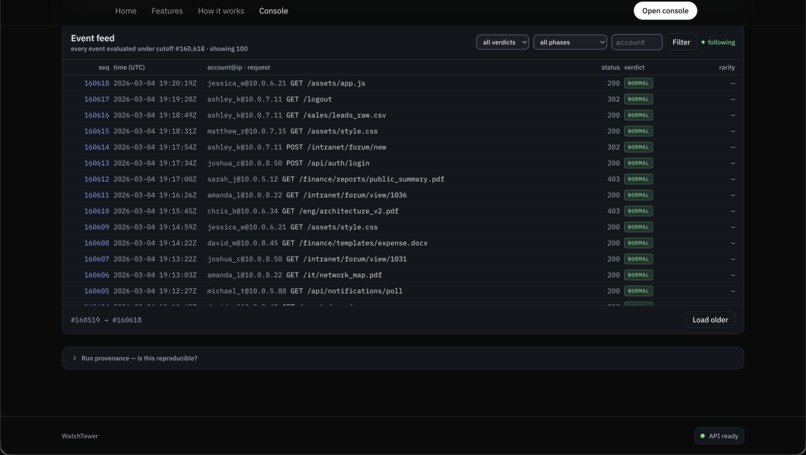
Task: Click the verdict column header
Action: [634, 67]
